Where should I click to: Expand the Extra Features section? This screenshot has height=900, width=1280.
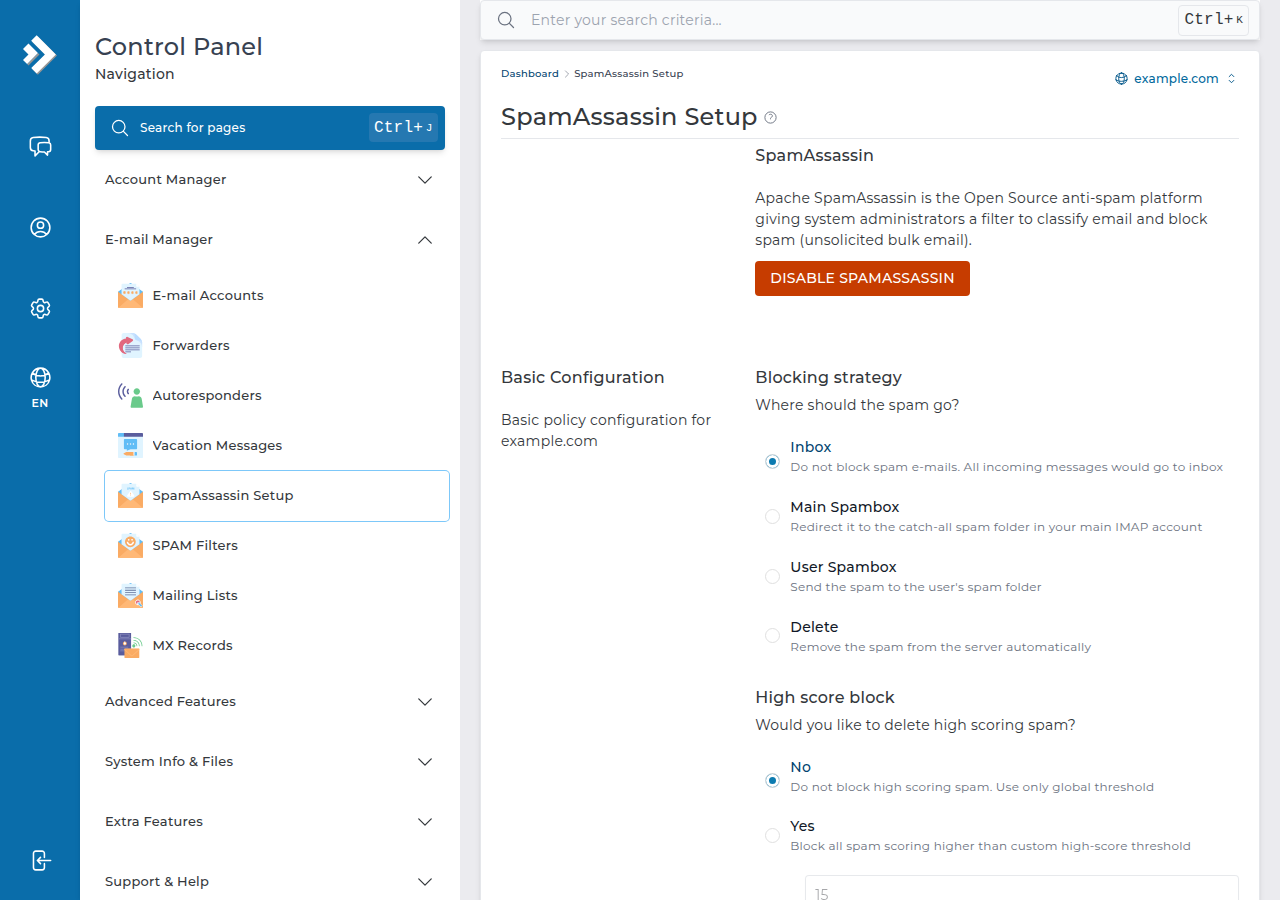click(x=270, y=822)
